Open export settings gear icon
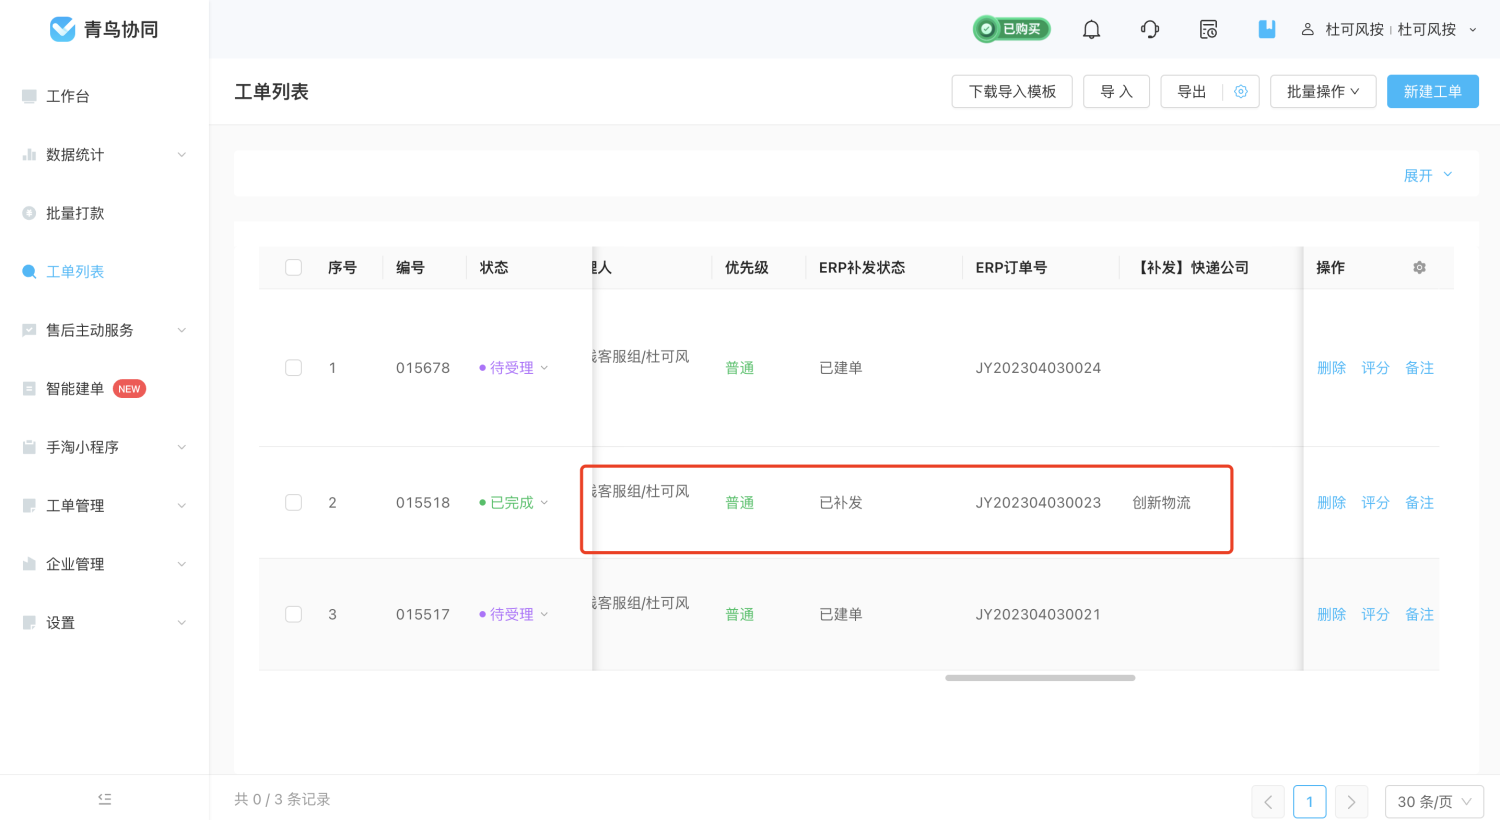This screenshot has width=1500, height=820. point(1241,91)
